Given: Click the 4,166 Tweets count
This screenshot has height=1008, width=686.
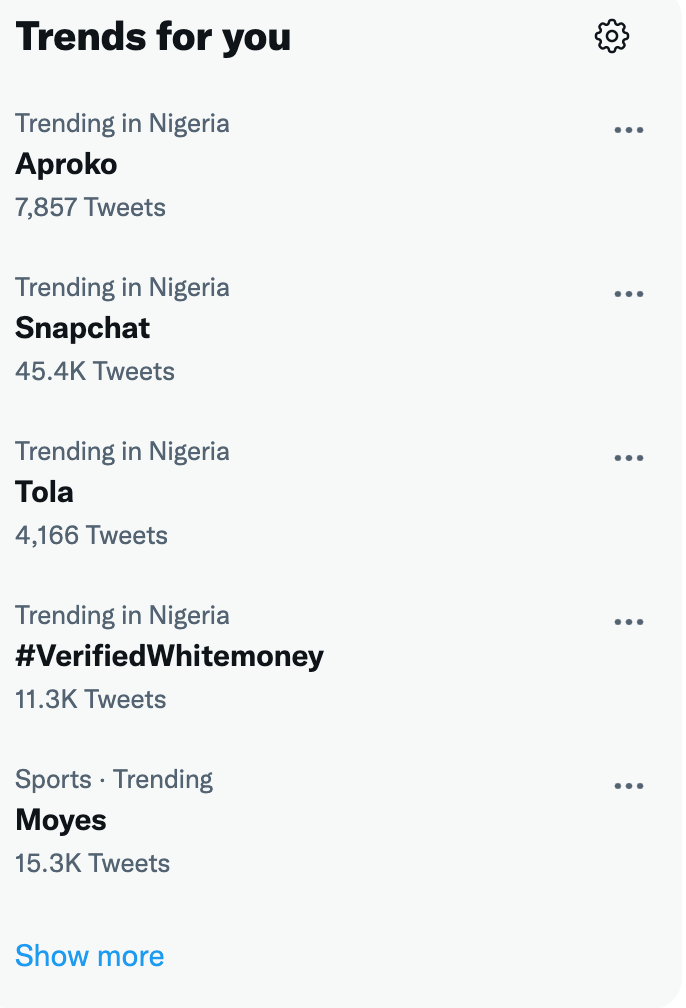Looking at the screenshot, I should coord(91,536).
